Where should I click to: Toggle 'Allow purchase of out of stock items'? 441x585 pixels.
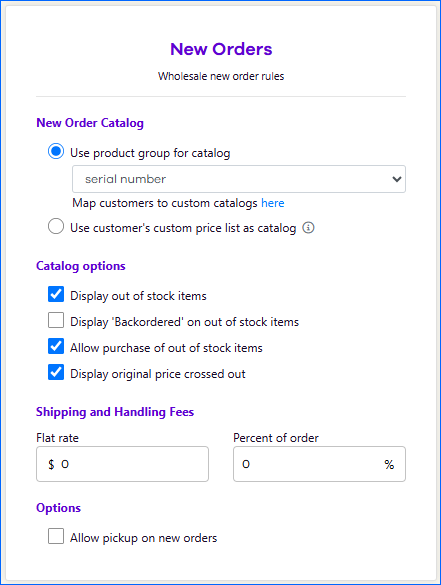(56, 347)
